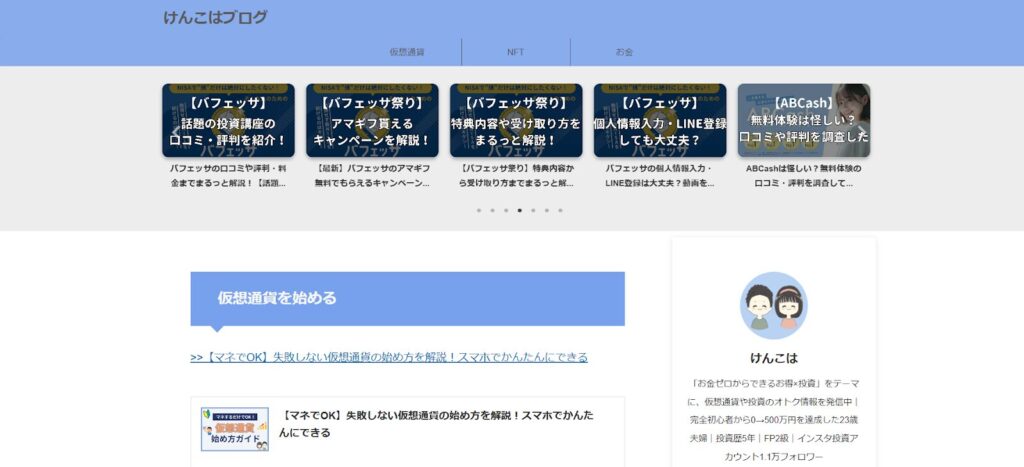Select the seventh carousel pagination dot
1024x467 pixels.
coord(560,210)
